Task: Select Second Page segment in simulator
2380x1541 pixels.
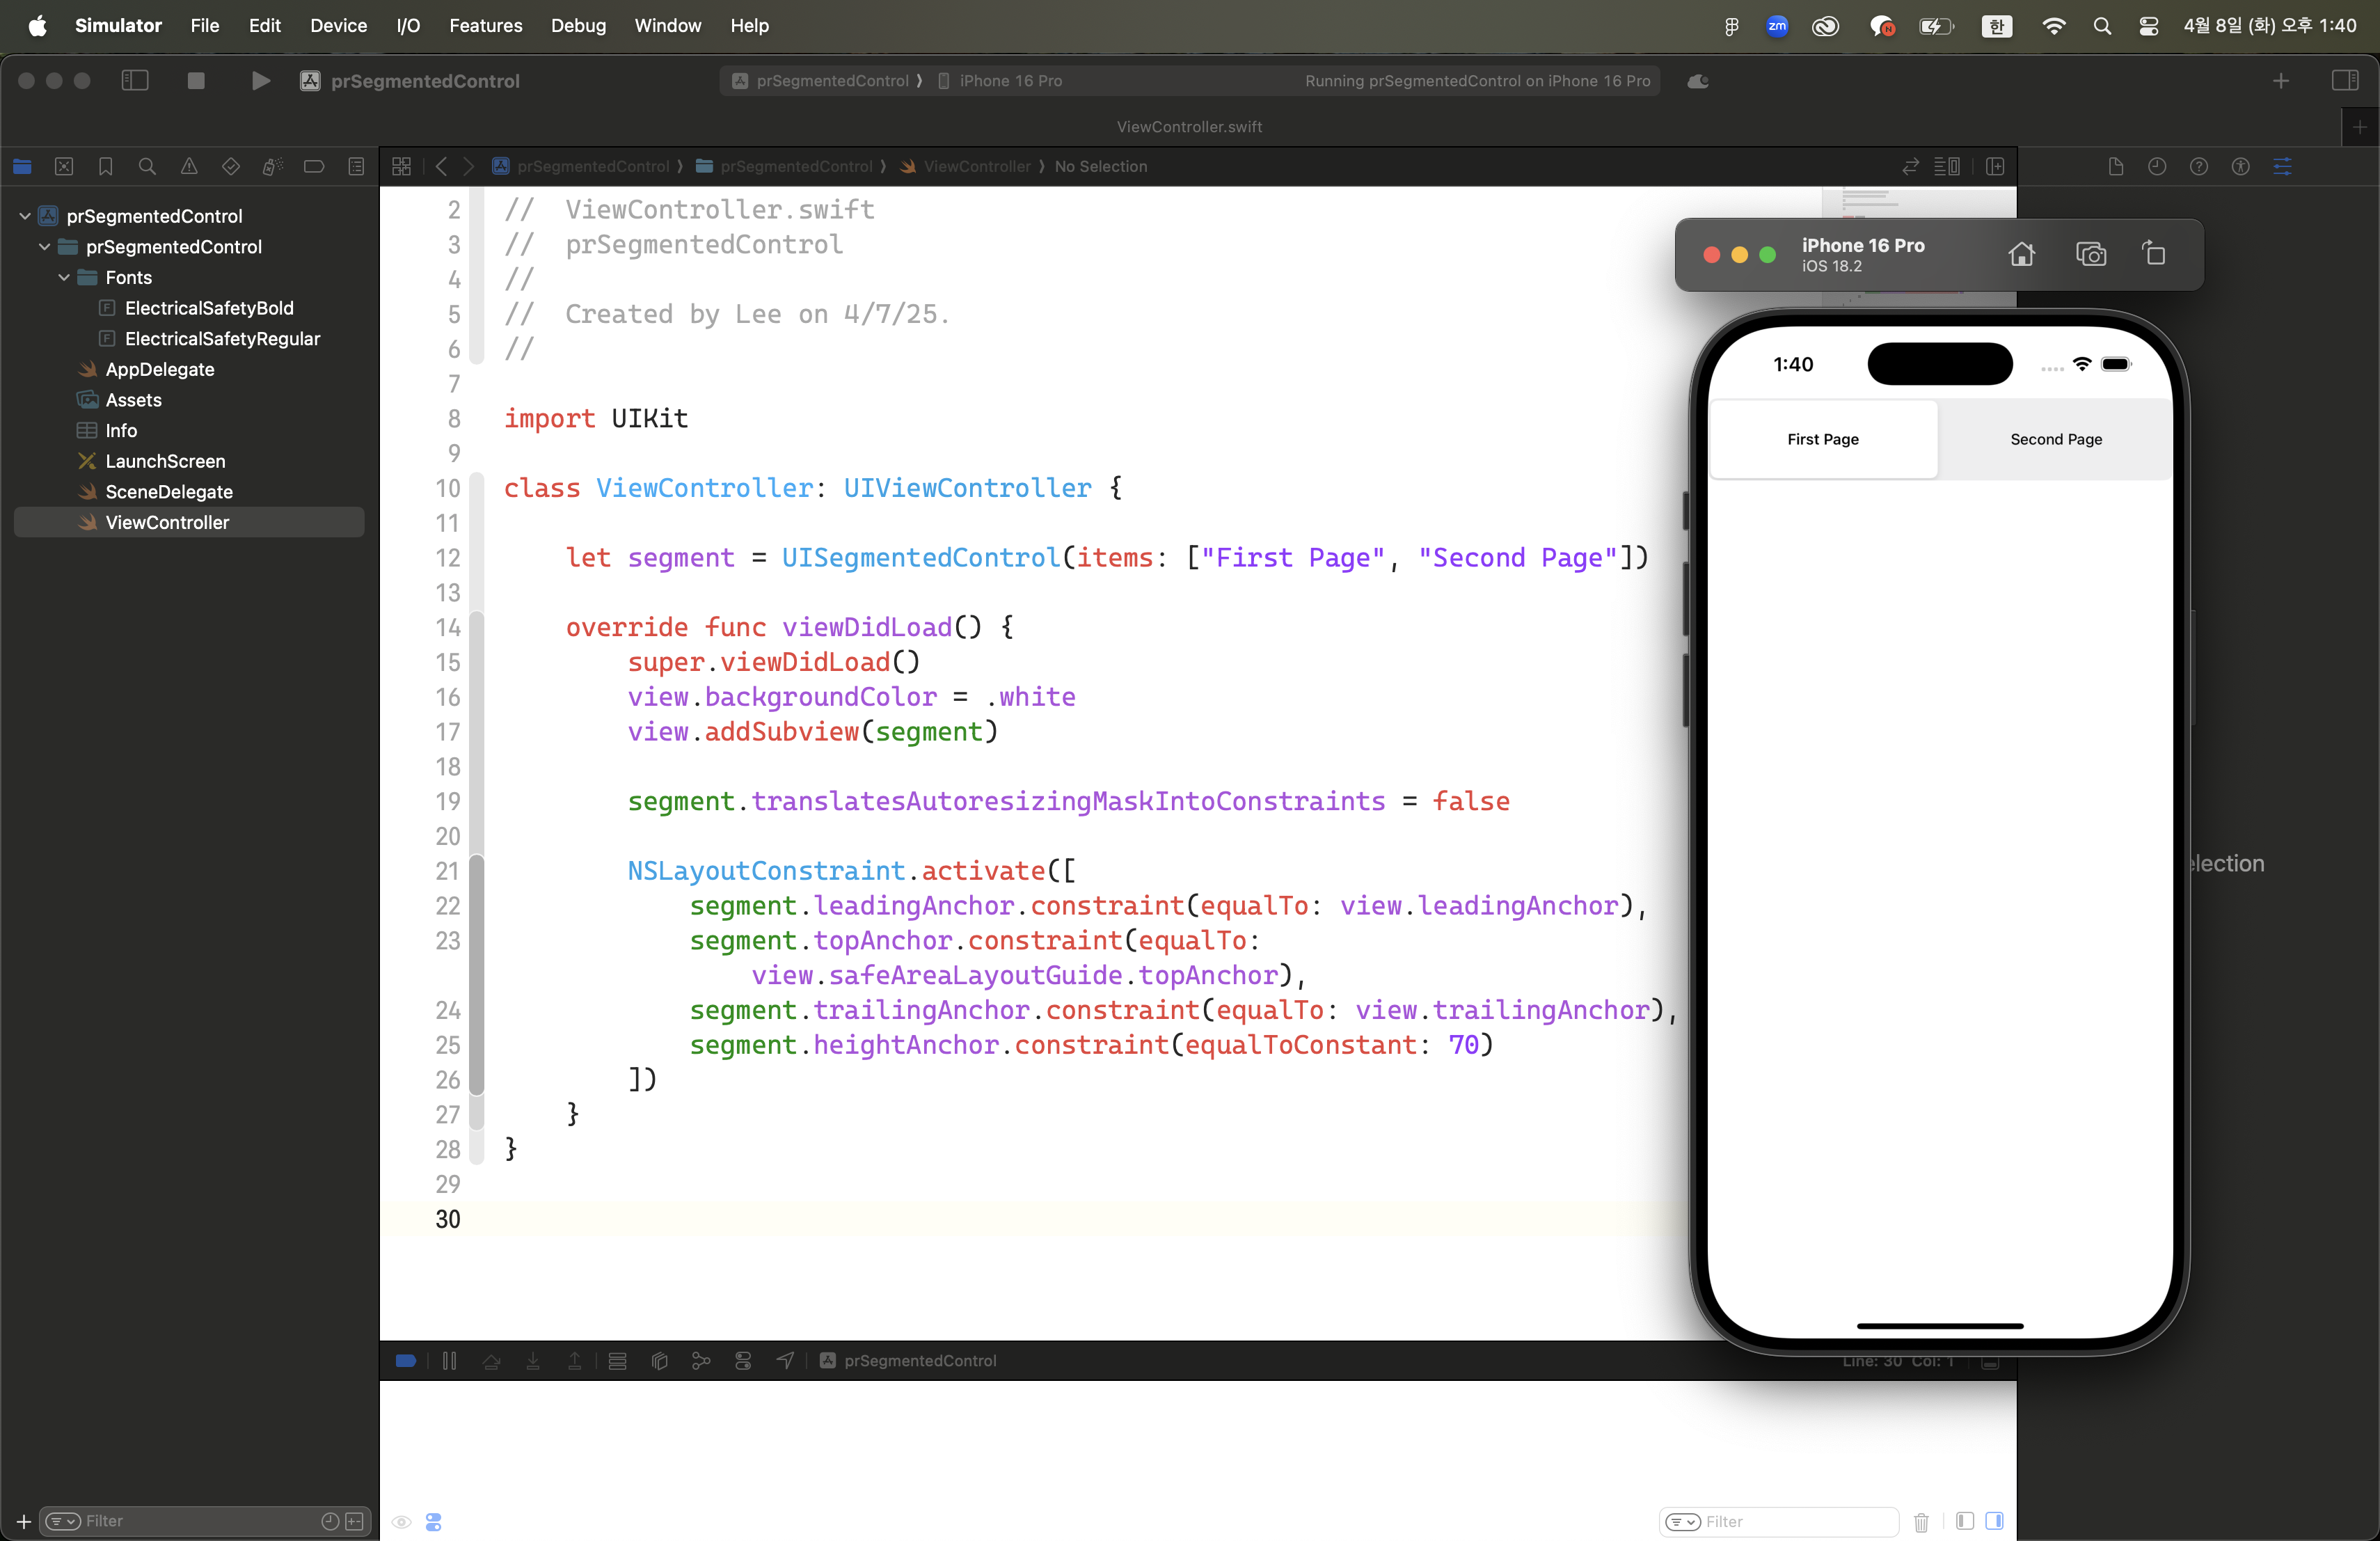Action: [x=2055, y=440]
